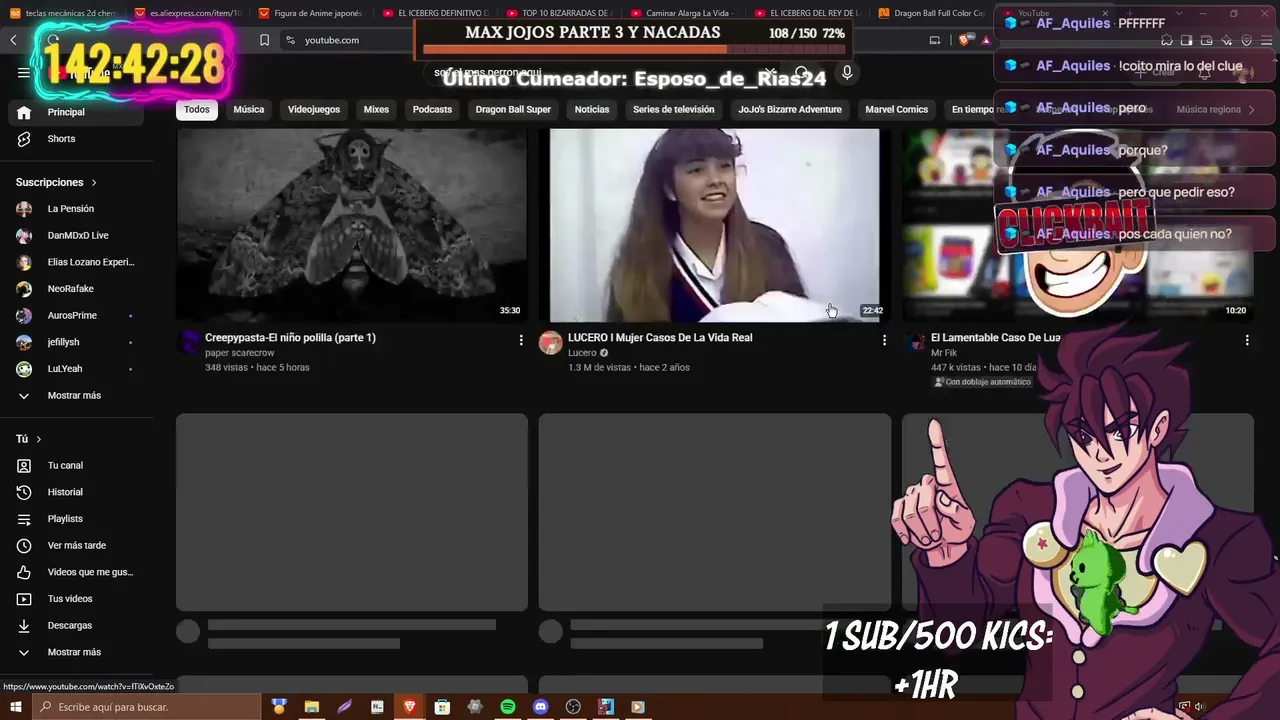Open Shorts from the sidebar
This screenshot has width=1280, height=720.
point(76,139)
